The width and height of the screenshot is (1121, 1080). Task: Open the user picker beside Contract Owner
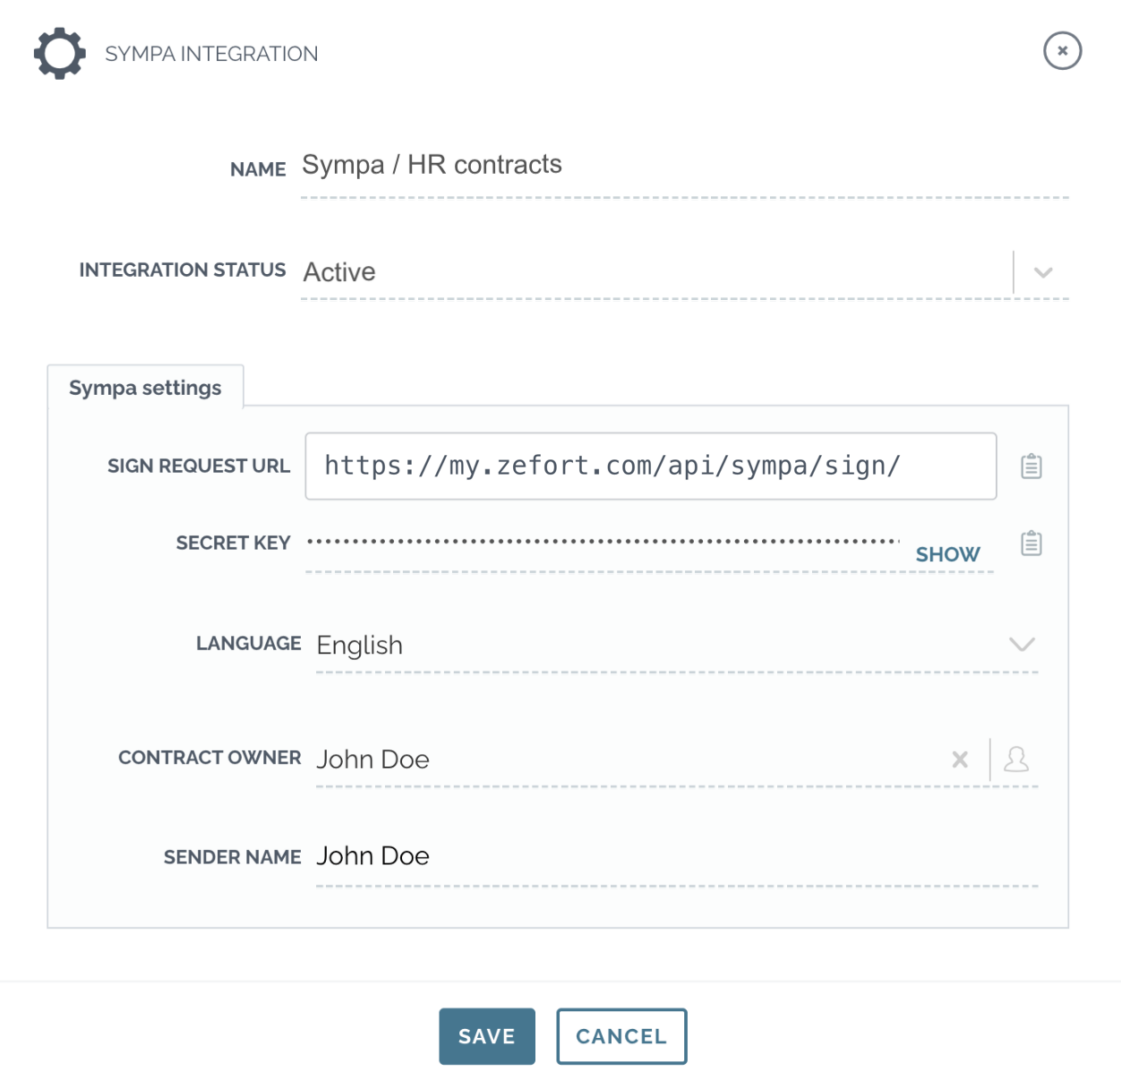pyautogui.click(x=1017, y=759)
